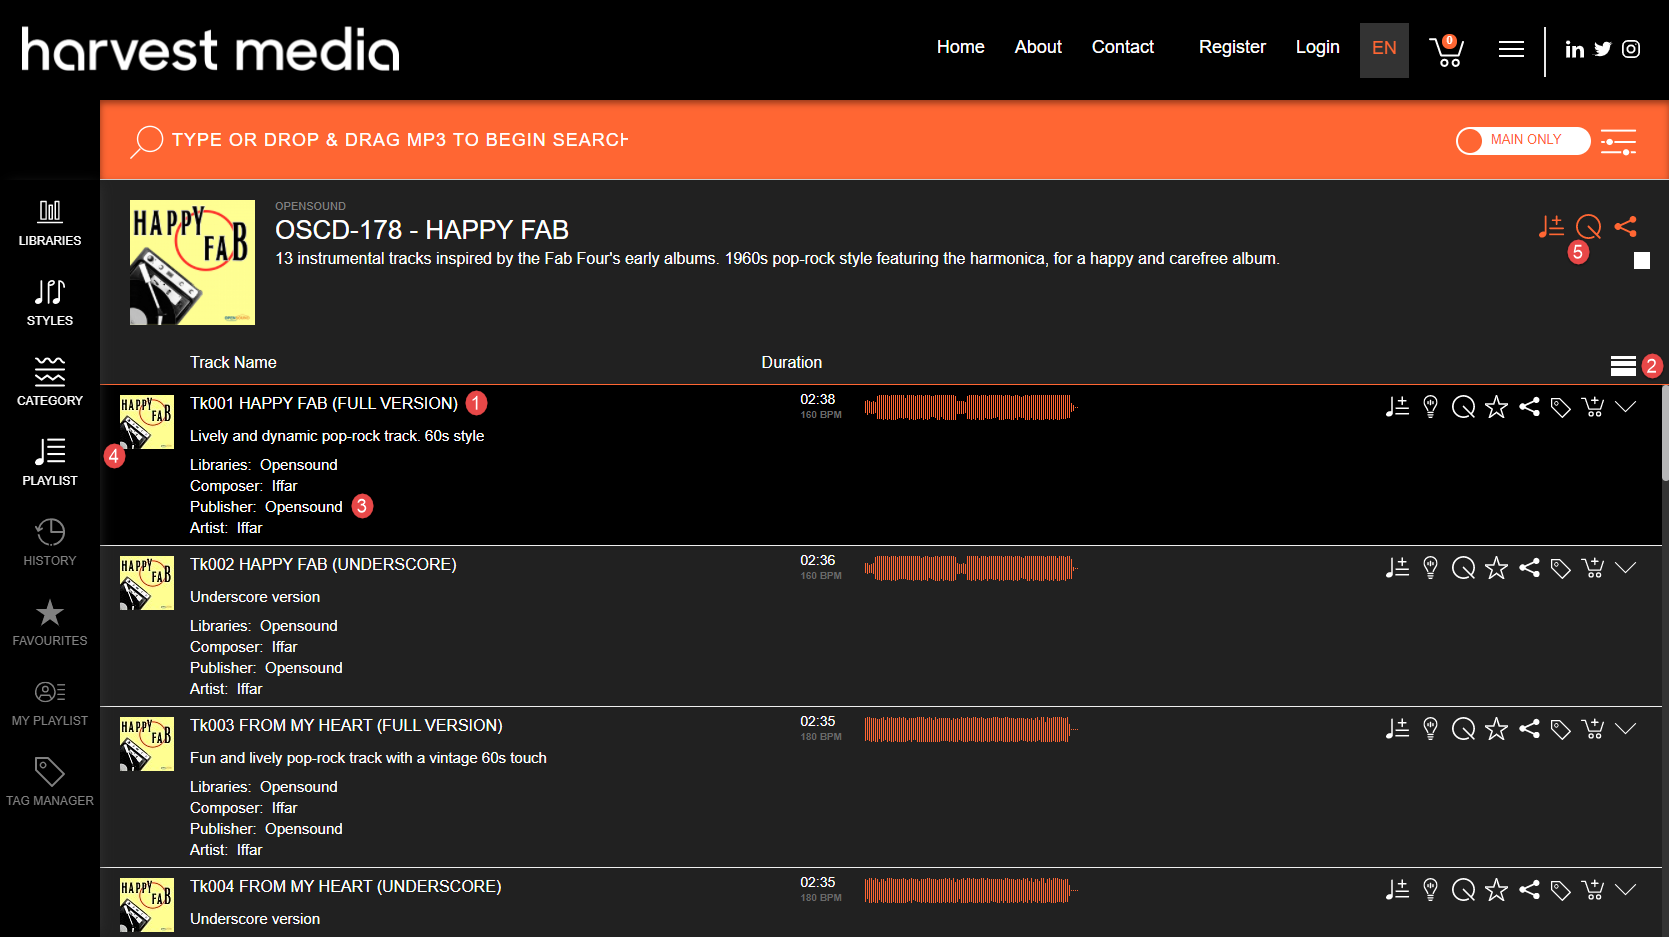The height and width of the screenshot is (937, 1669).
Task: Open the Libraries sidebar icon
Action: coord(50,222)
